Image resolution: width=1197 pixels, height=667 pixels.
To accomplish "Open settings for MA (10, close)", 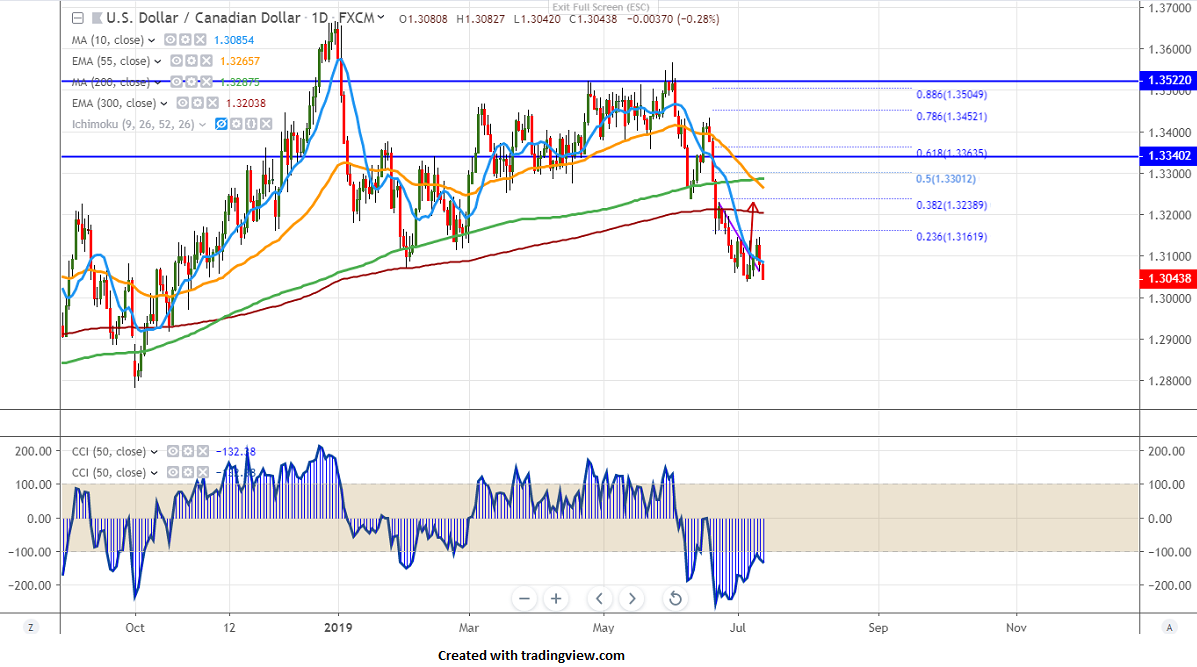I will 185,40.
